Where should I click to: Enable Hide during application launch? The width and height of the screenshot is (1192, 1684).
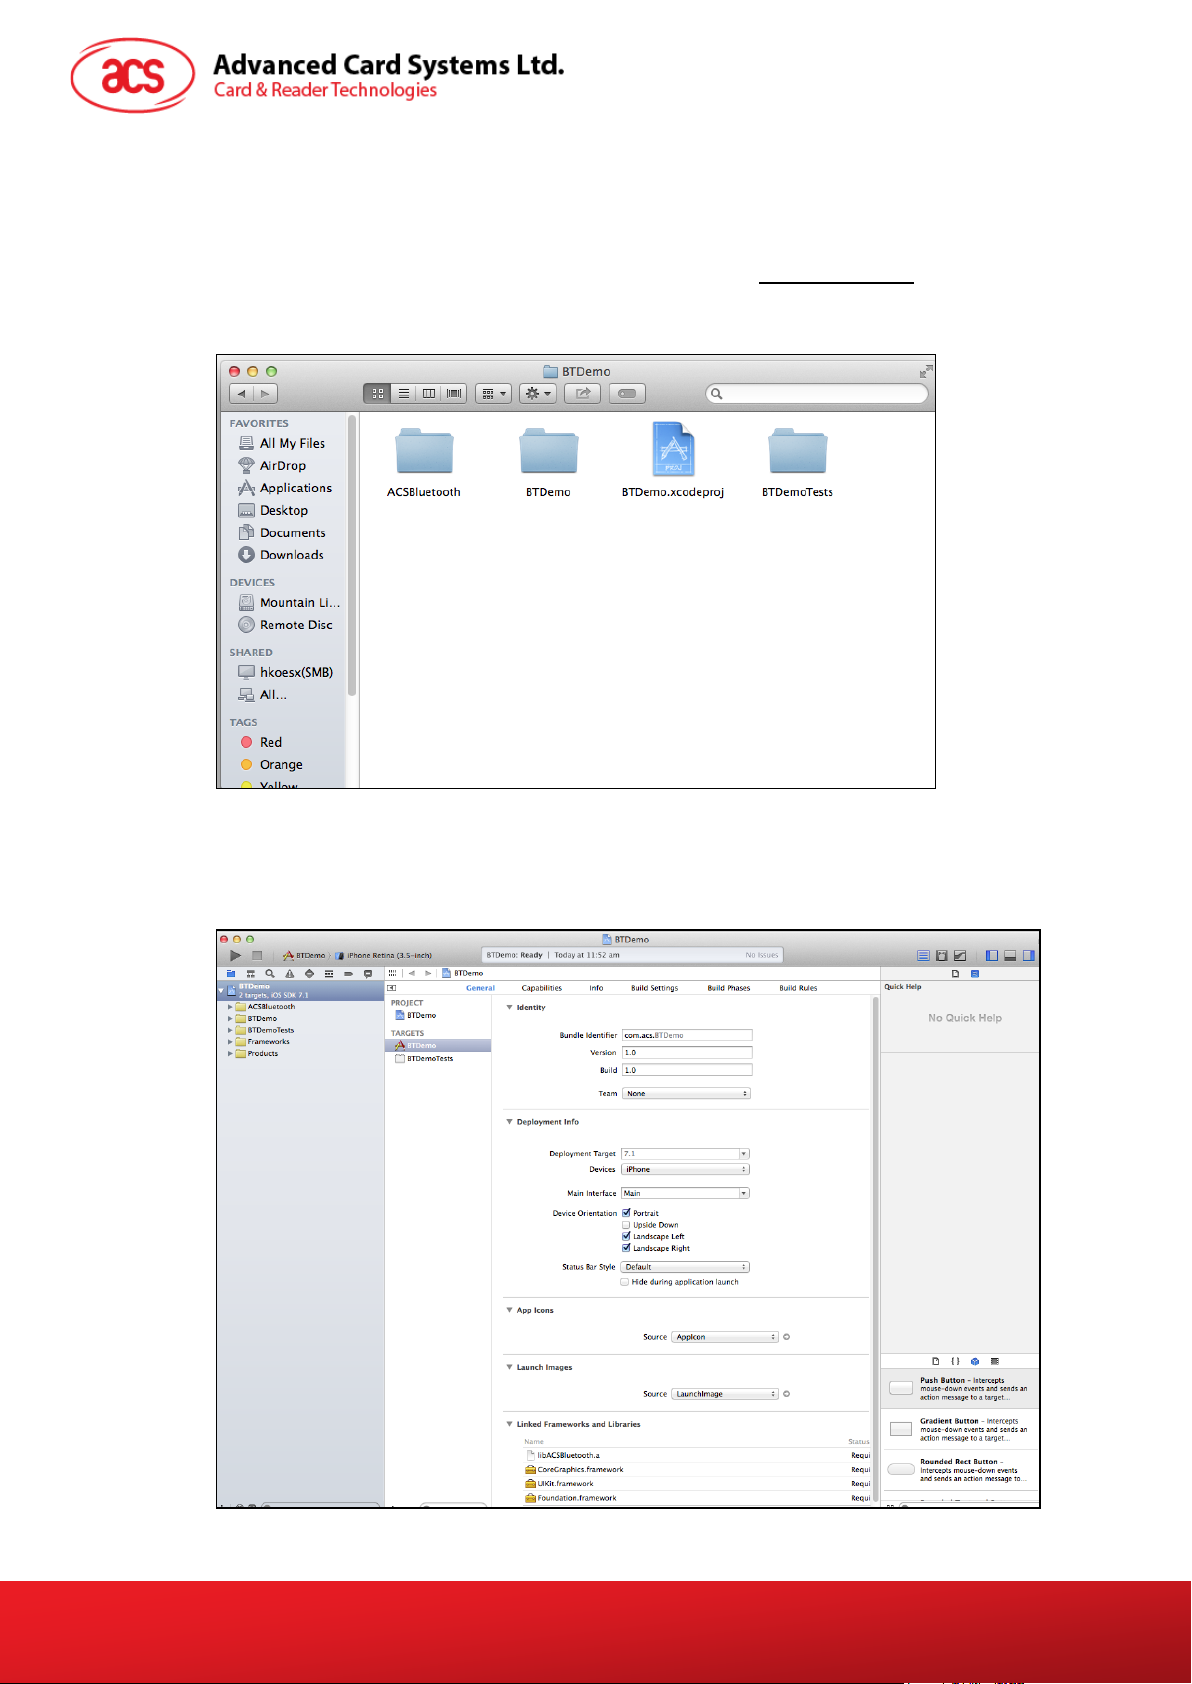point(625,1282)
